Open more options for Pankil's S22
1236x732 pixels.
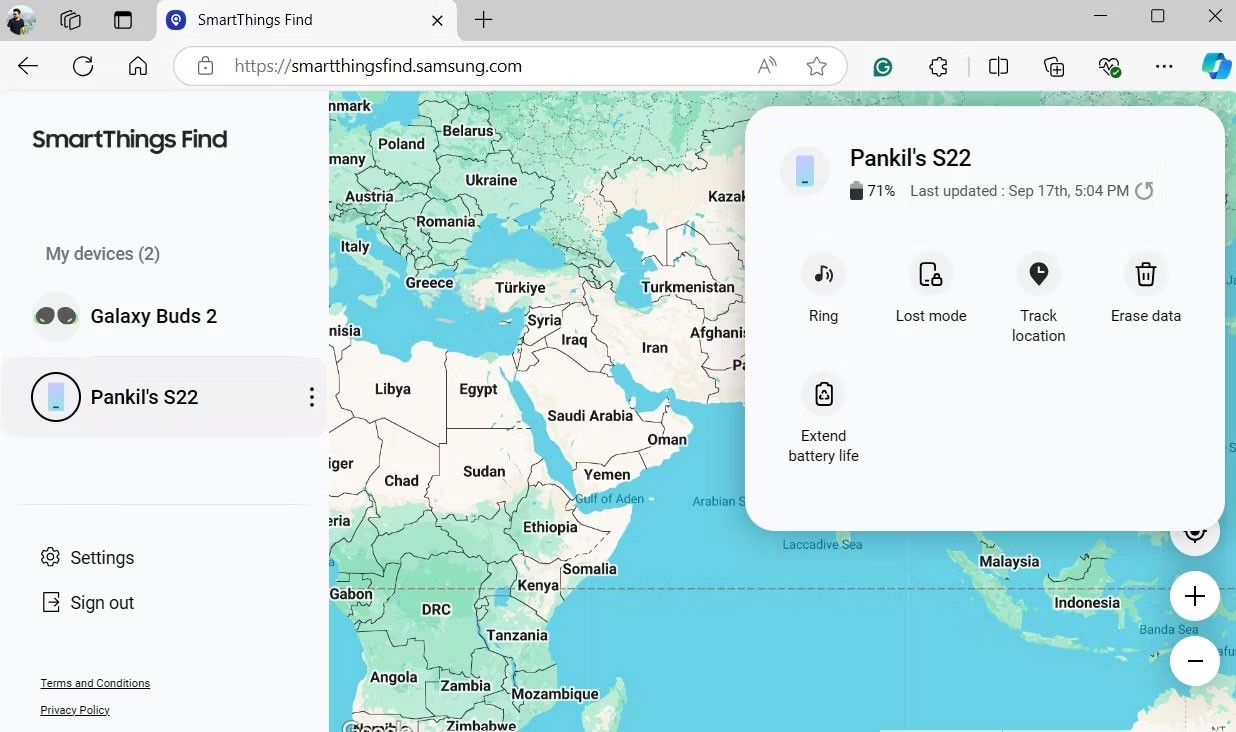(311, 397)
